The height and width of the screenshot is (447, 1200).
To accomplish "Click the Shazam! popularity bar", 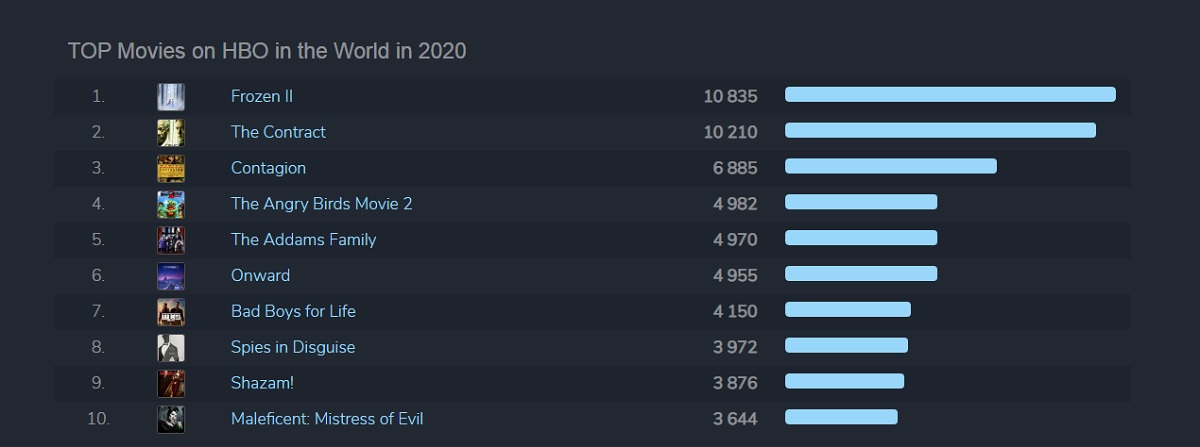I will [844, 381].
